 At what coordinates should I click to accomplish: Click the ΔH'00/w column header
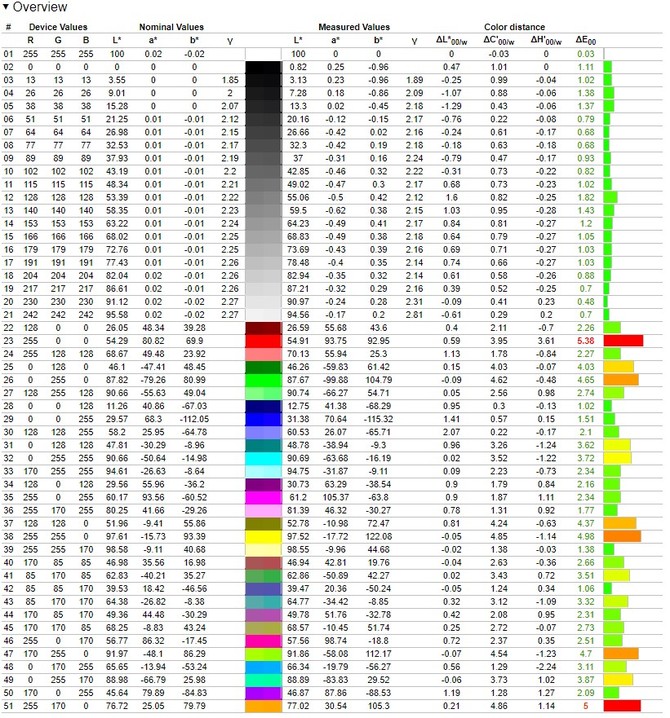click(546, 41)
